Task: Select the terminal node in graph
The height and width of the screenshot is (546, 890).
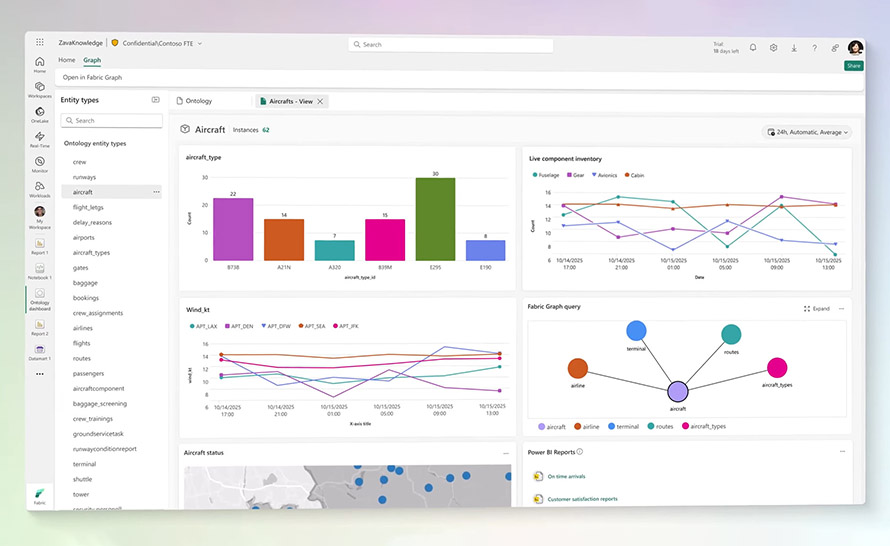Action: pos(636,331)
